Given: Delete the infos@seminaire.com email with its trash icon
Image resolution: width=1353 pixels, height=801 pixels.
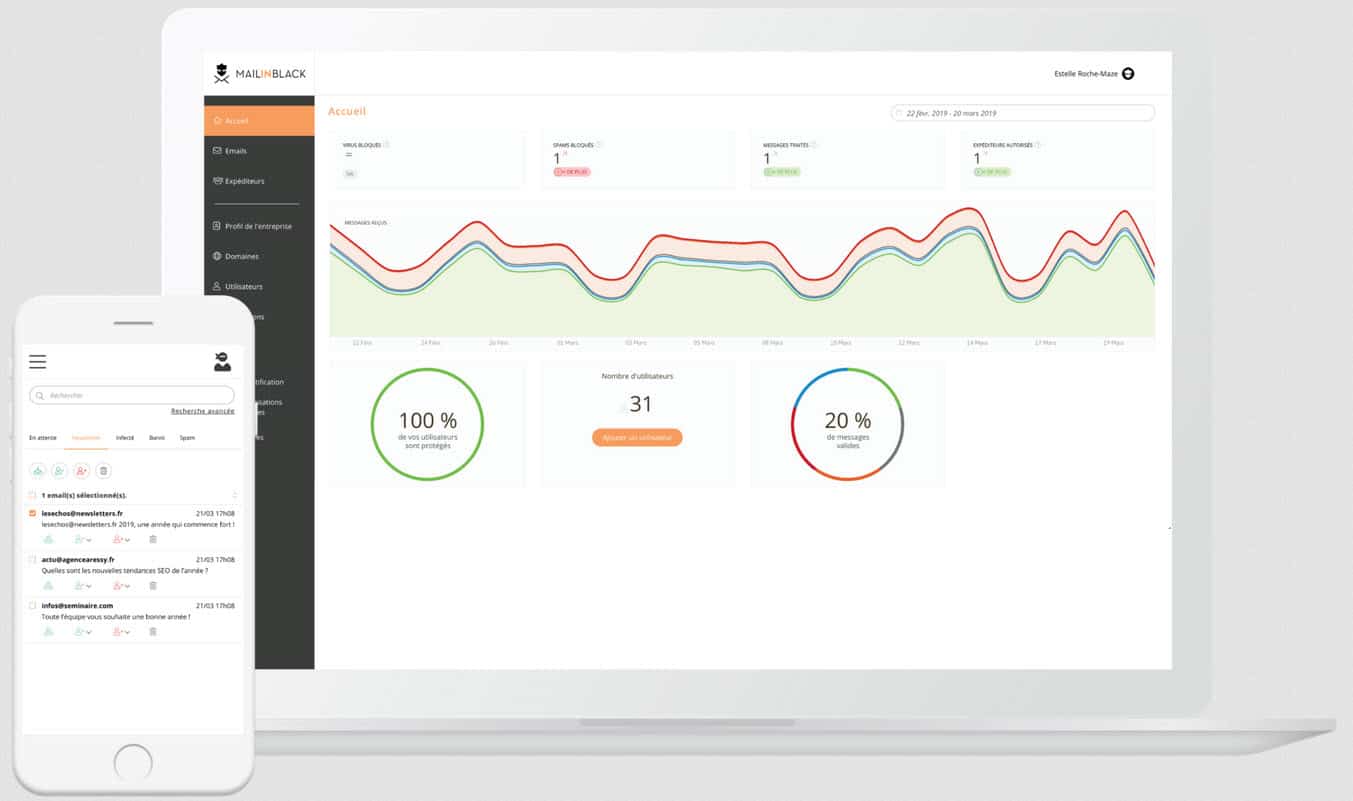Looking at the screenshot, I should click(x=153, y=631).
